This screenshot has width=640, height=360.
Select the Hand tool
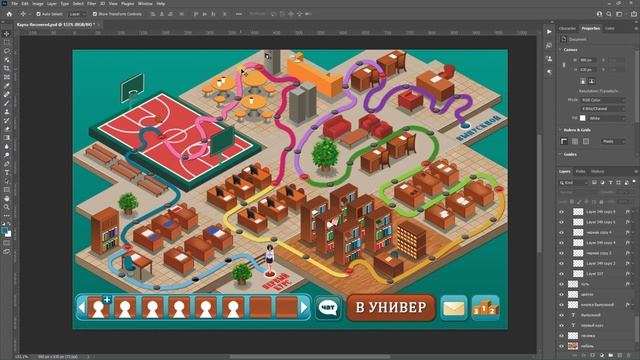7,198
